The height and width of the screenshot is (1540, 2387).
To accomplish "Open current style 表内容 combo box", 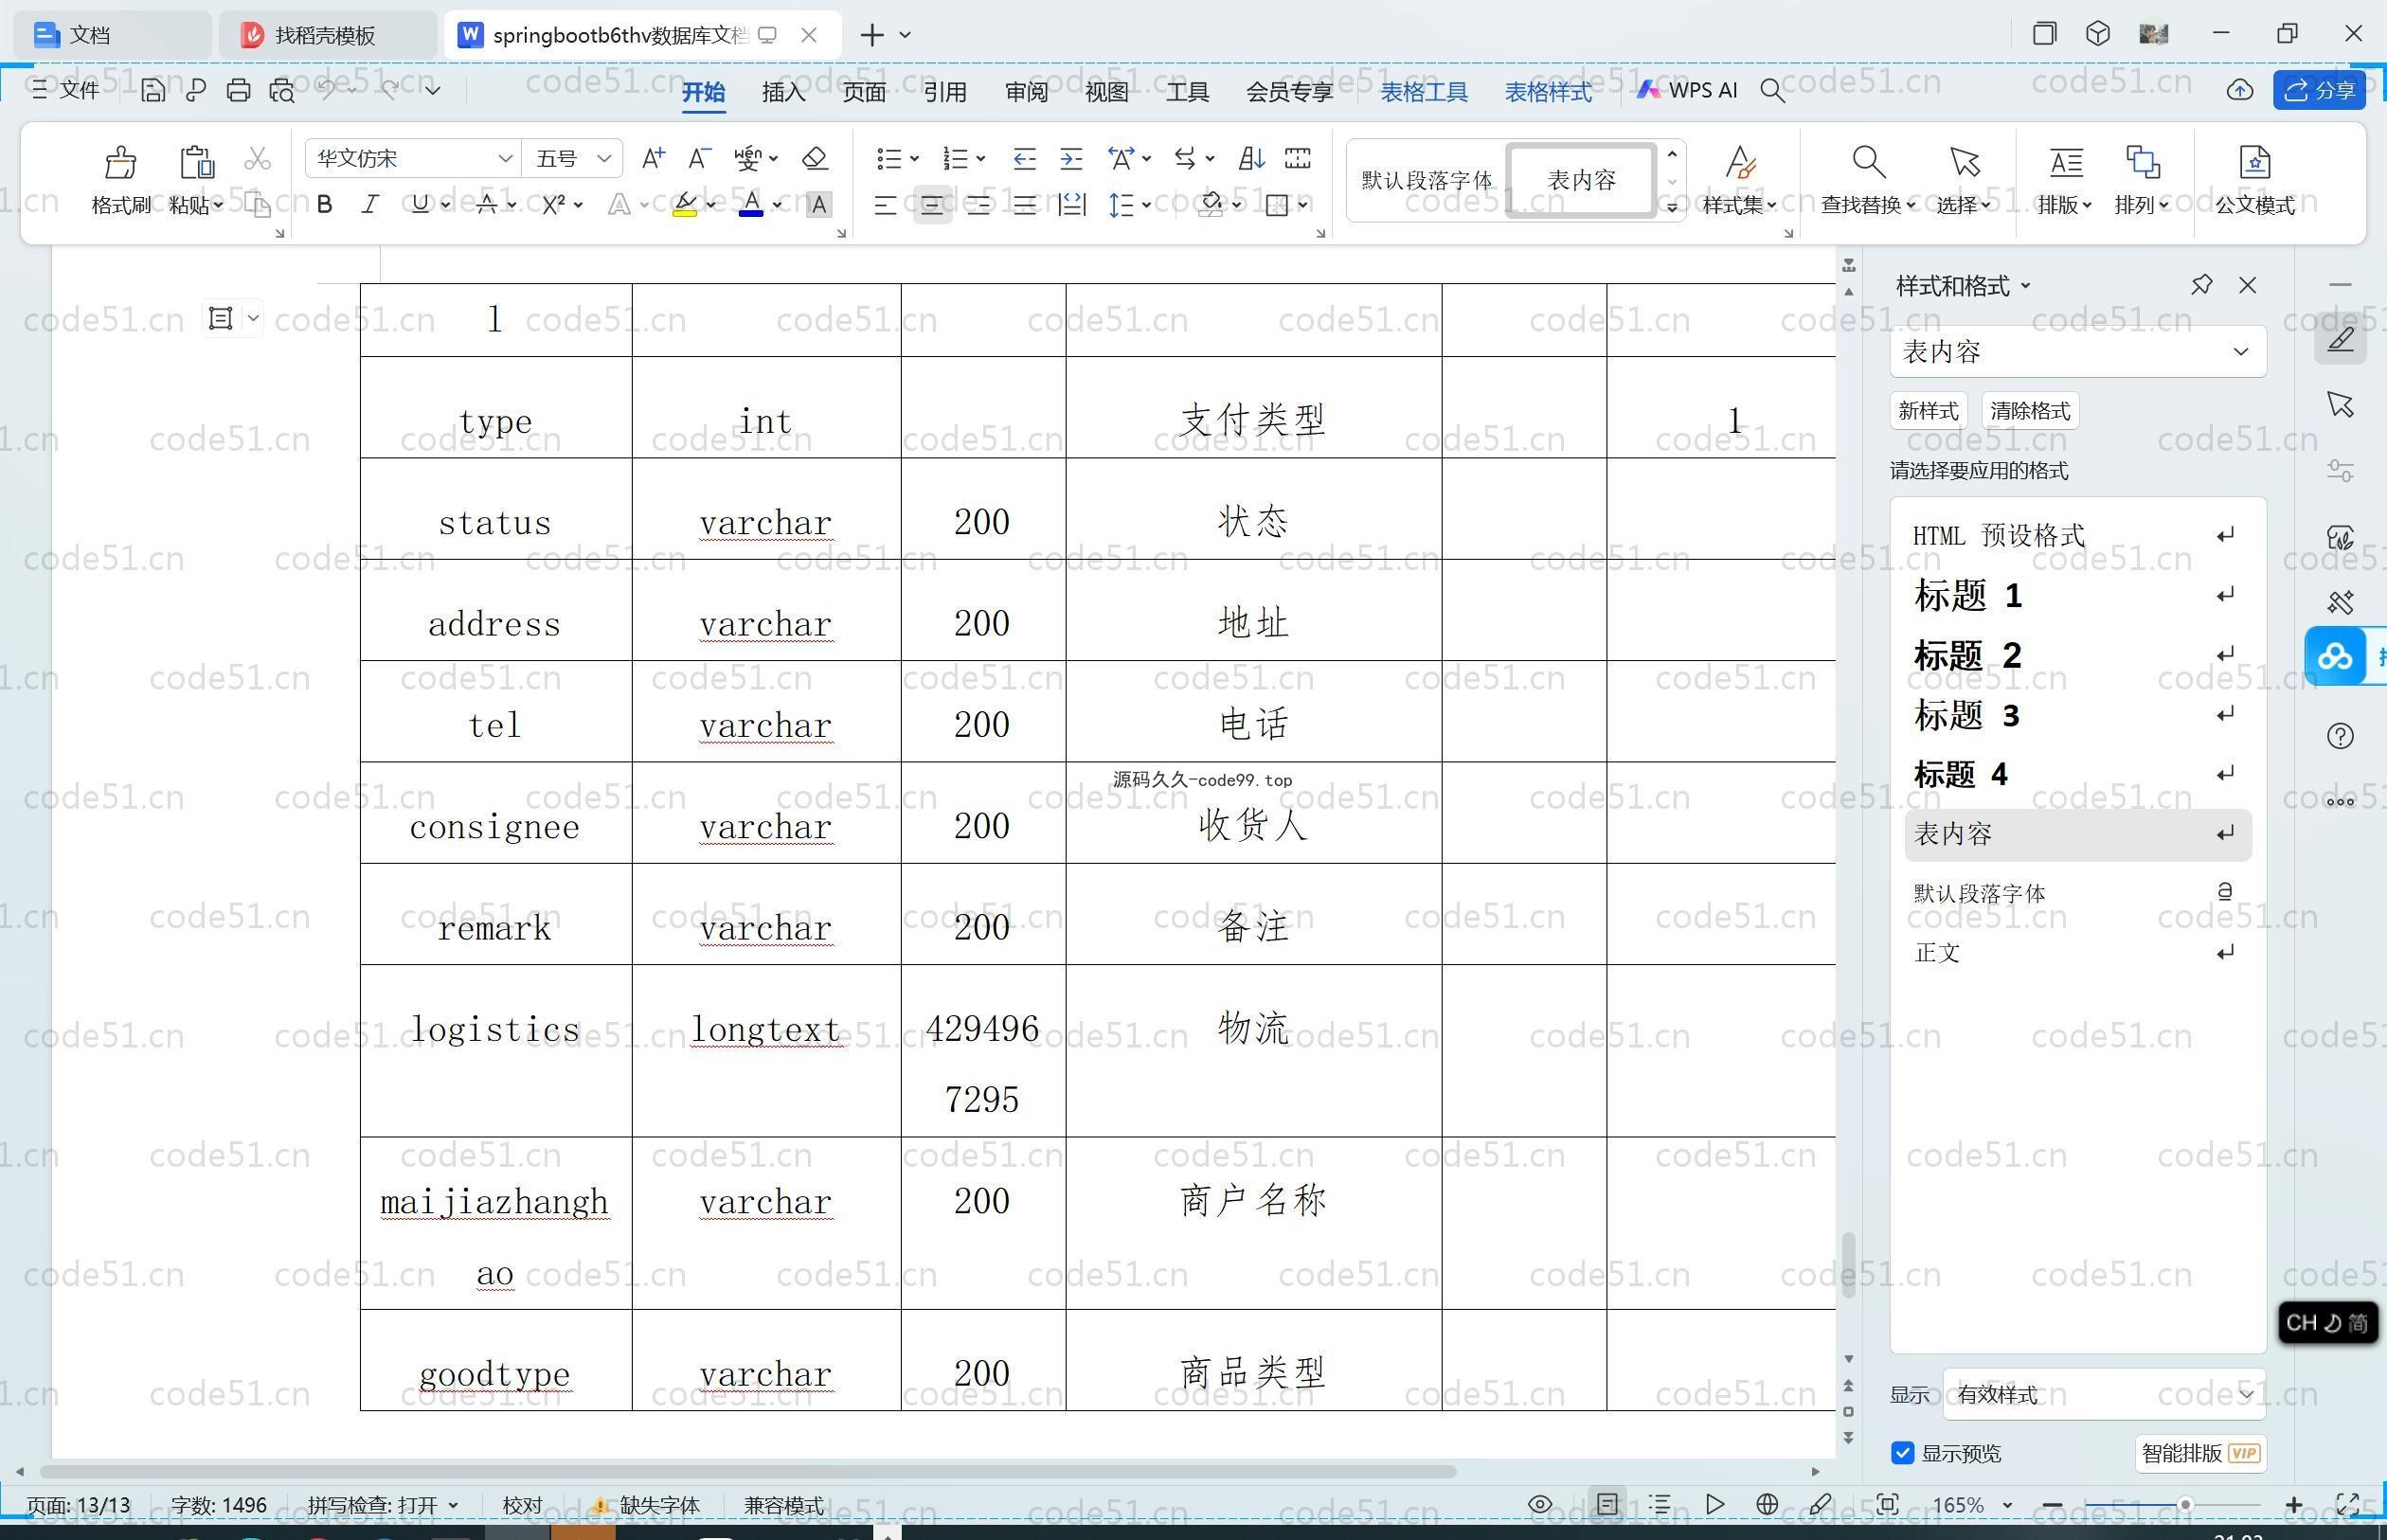I will (x=2077, y=352).
